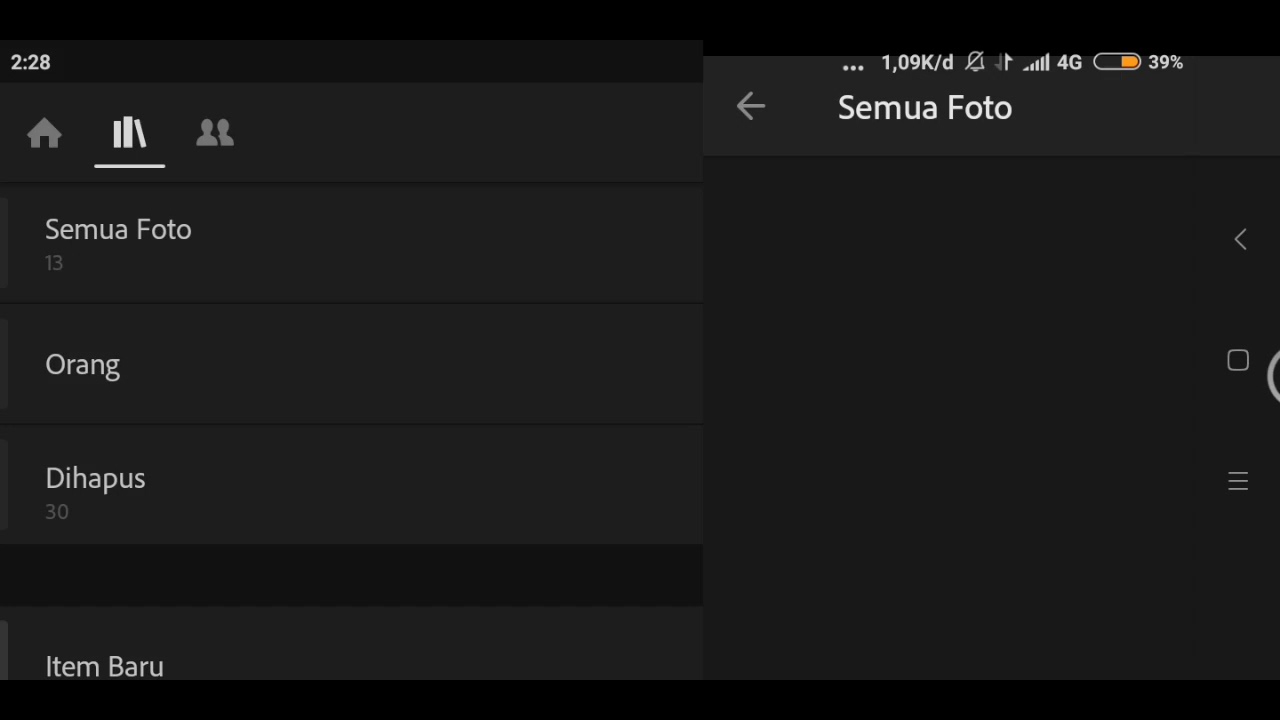Go to the Home tab icon
Viewport: 1280px width, 720px height.
[x=44, y=133]
